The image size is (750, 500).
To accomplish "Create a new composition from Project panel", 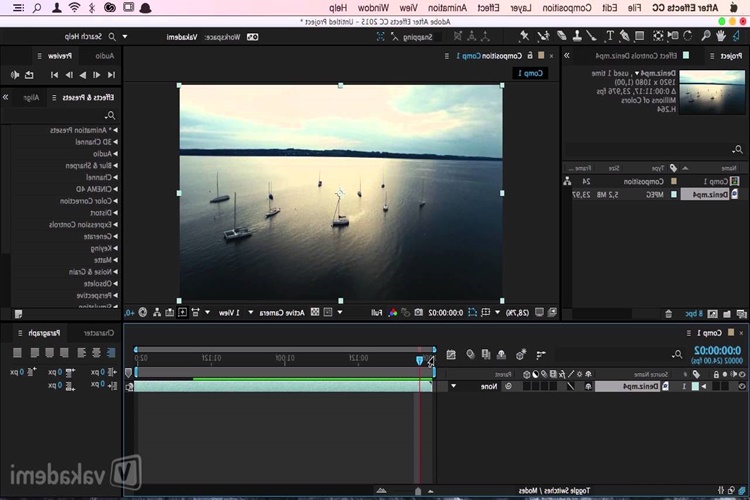I will click(713, 314).
